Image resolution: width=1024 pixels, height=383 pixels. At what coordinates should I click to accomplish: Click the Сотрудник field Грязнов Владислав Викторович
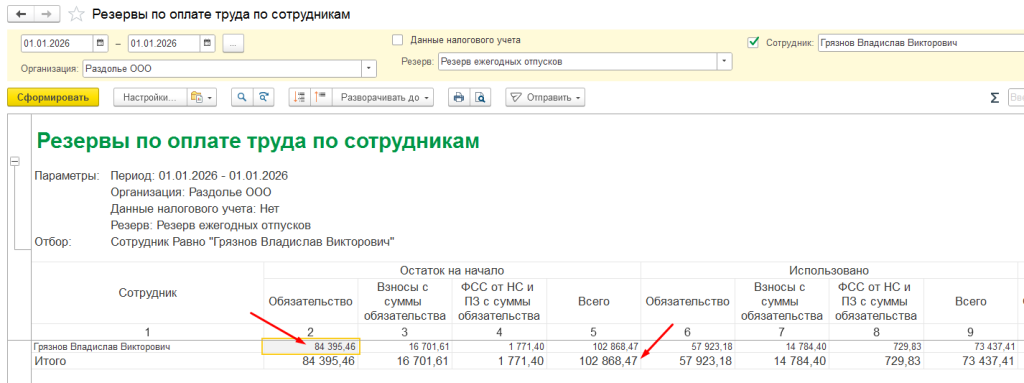pos(920,42)
